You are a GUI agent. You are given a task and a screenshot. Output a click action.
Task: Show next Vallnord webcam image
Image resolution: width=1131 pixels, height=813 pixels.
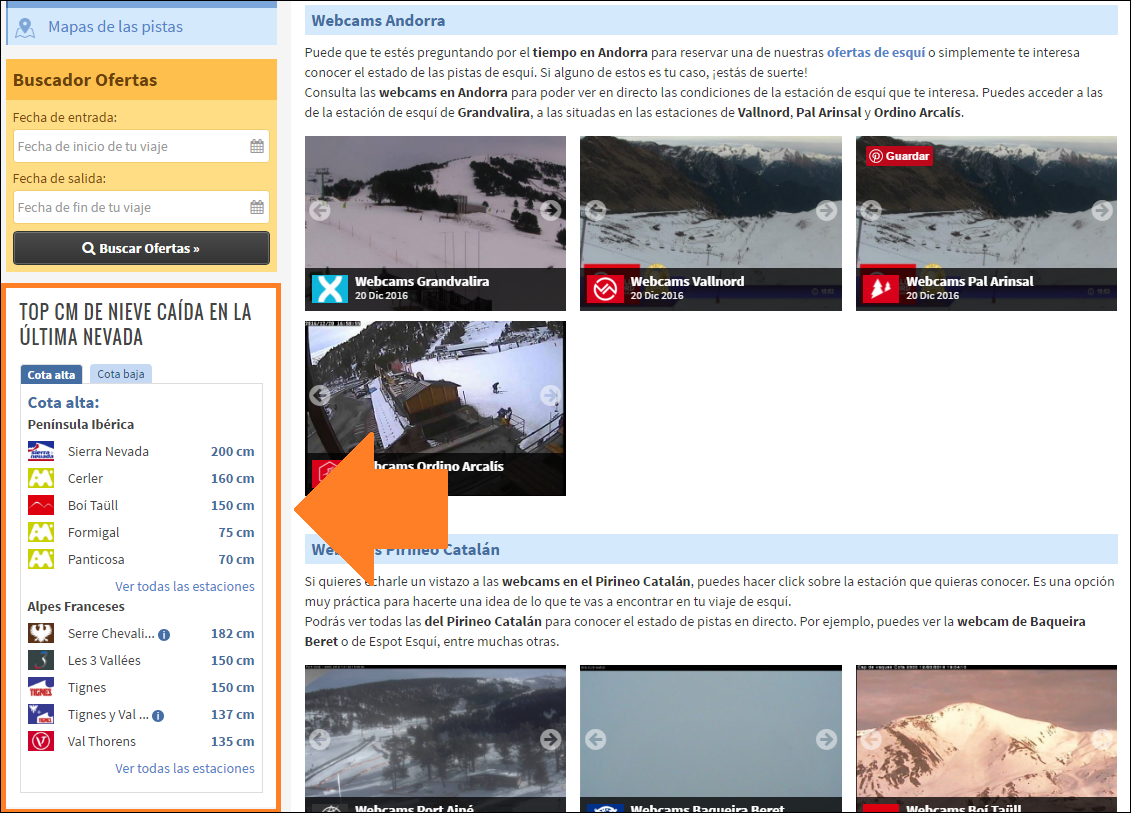[x=827, y=210]
